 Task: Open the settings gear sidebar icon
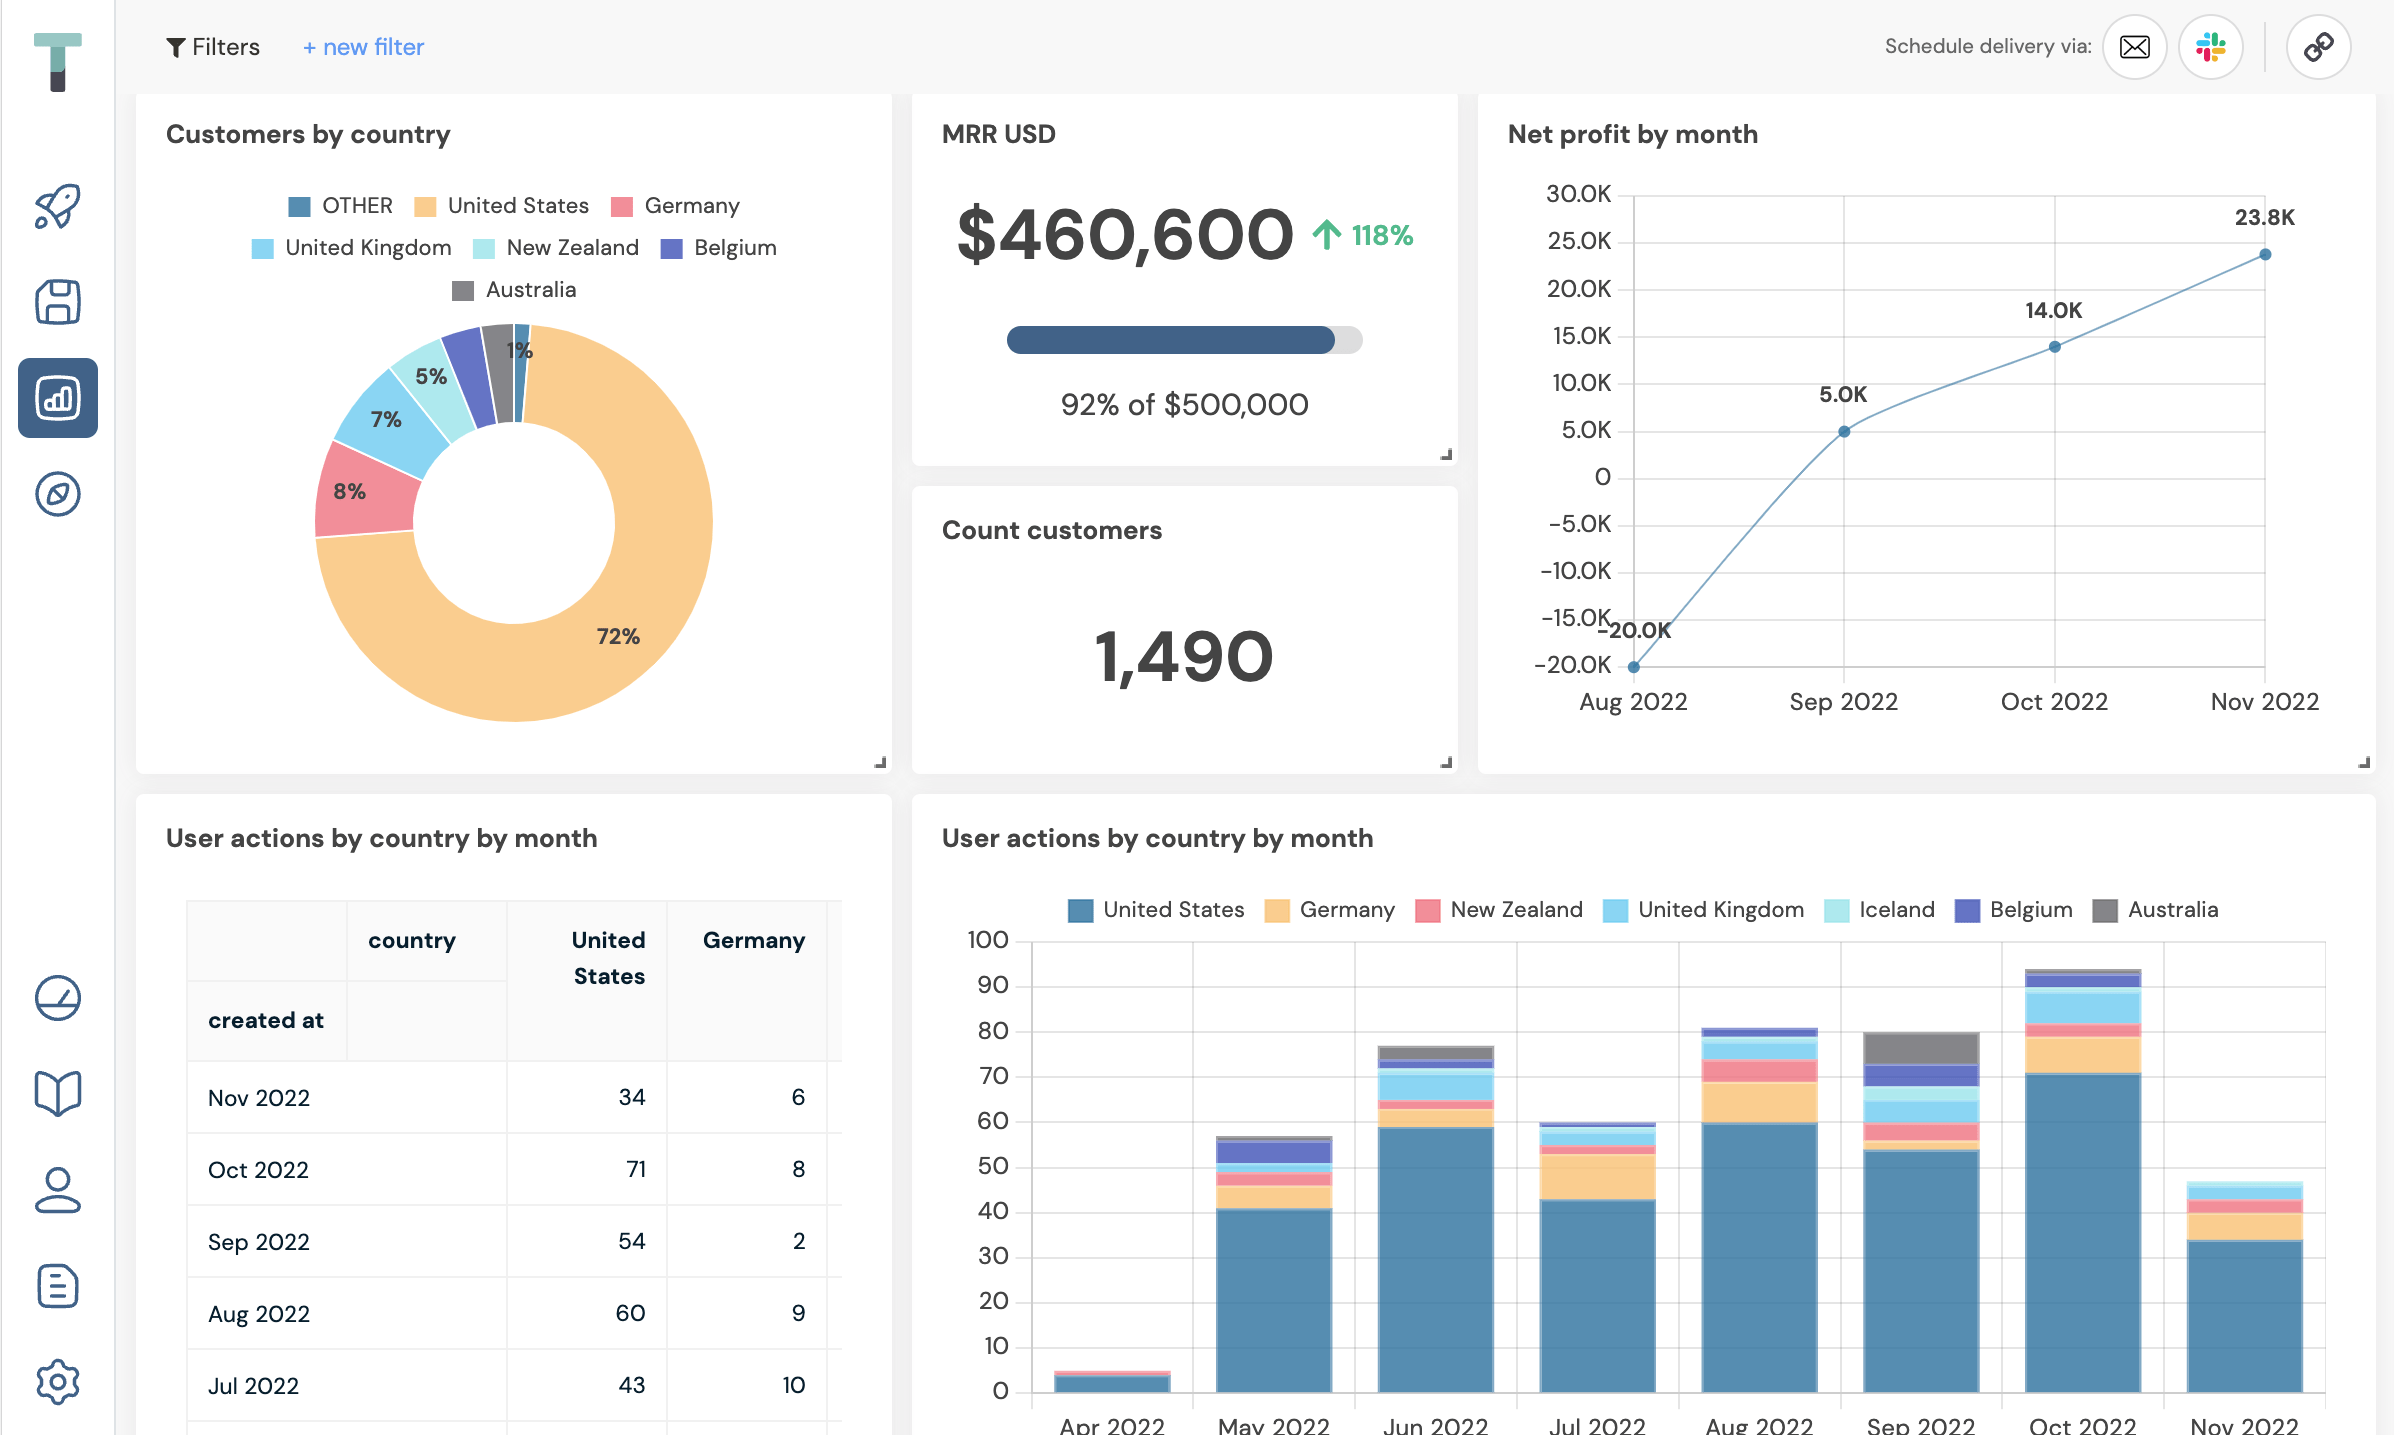click(57, 1382)
